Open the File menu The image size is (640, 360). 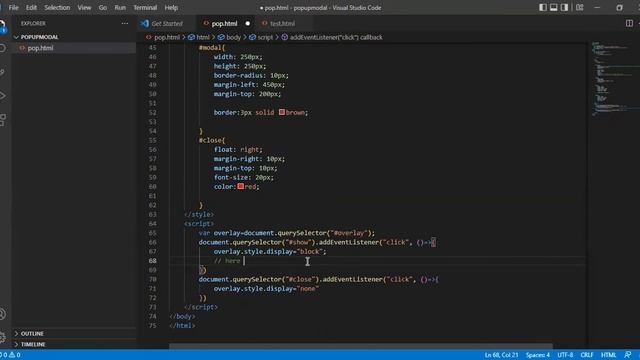[x=13, y=7]
